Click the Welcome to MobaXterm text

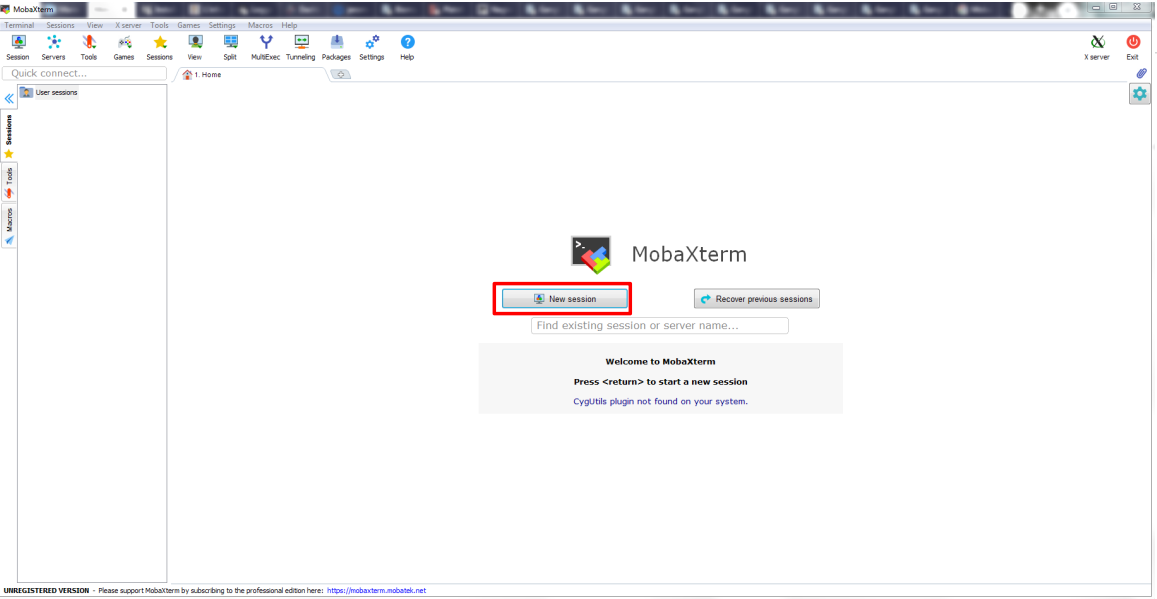click(x=660, y=362)
